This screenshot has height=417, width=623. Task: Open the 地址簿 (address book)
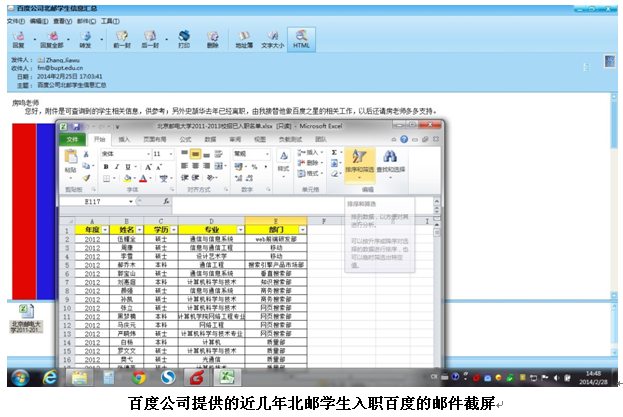[x=244, y=39]
